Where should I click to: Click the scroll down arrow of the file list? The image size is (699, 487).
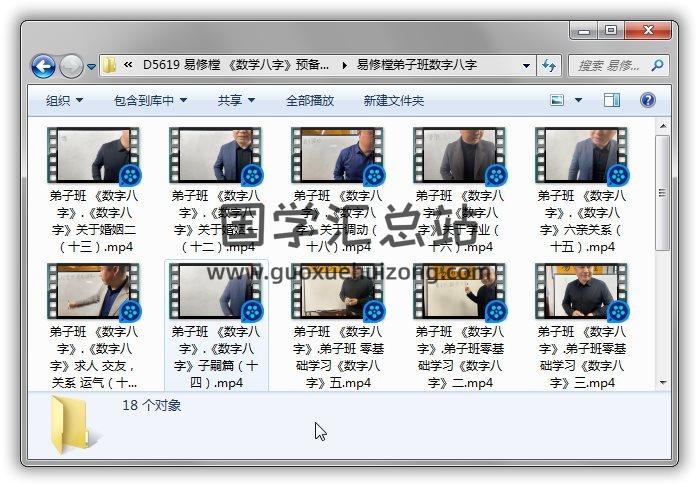pos(662,381)
